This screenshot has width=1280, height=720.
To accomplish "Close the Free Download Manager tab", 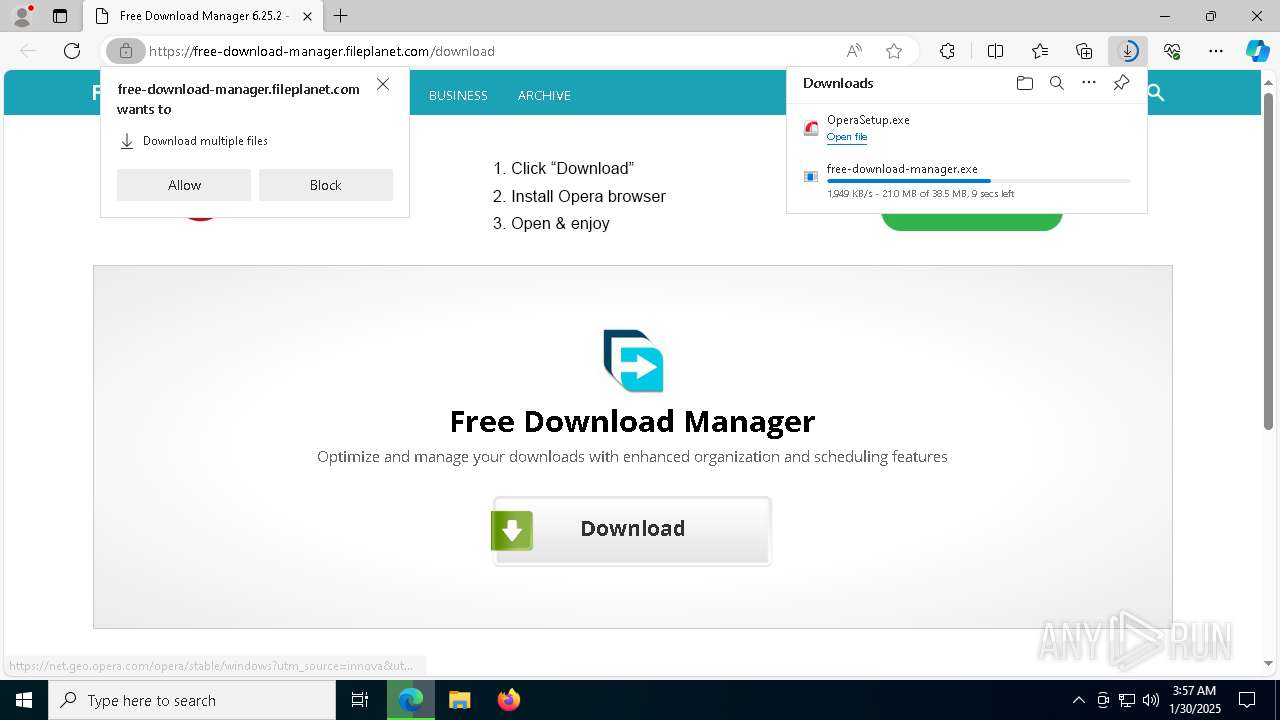I will [x=308, y=16].
